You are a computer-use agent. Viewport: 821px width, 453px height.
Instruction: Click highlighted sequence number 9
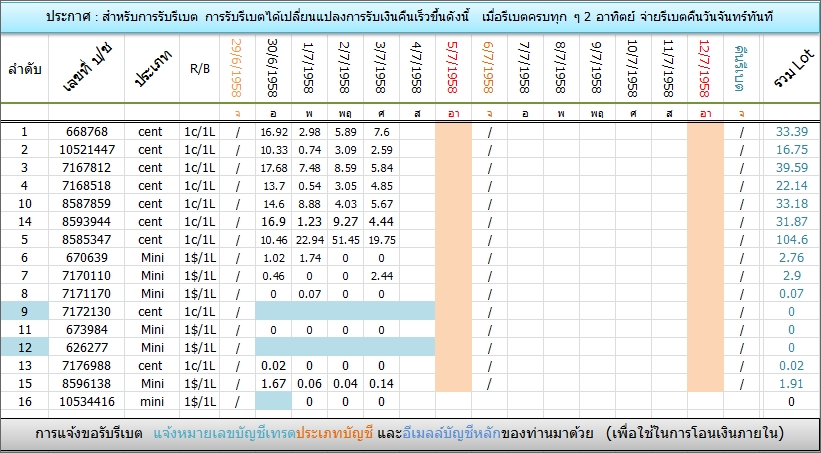pyautogui.click(x=25, y=312)
